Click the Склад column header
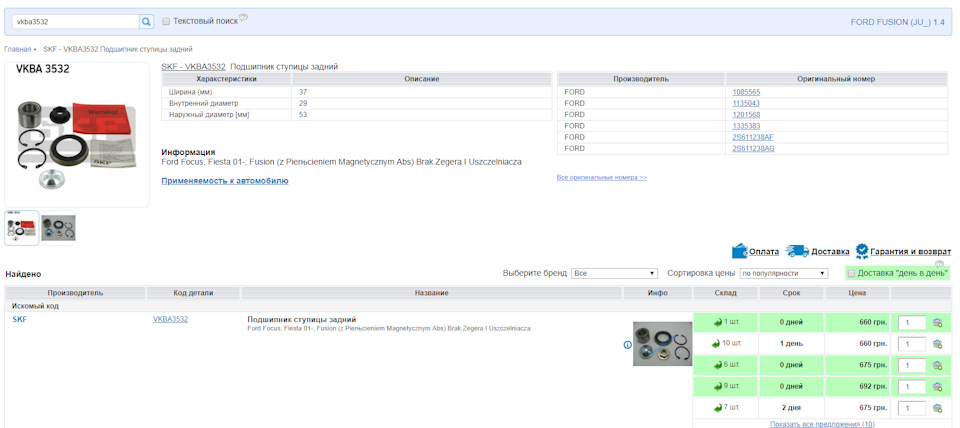Viewport: 960px width, 428px height. pyautogui.click(x=726, y=293)
